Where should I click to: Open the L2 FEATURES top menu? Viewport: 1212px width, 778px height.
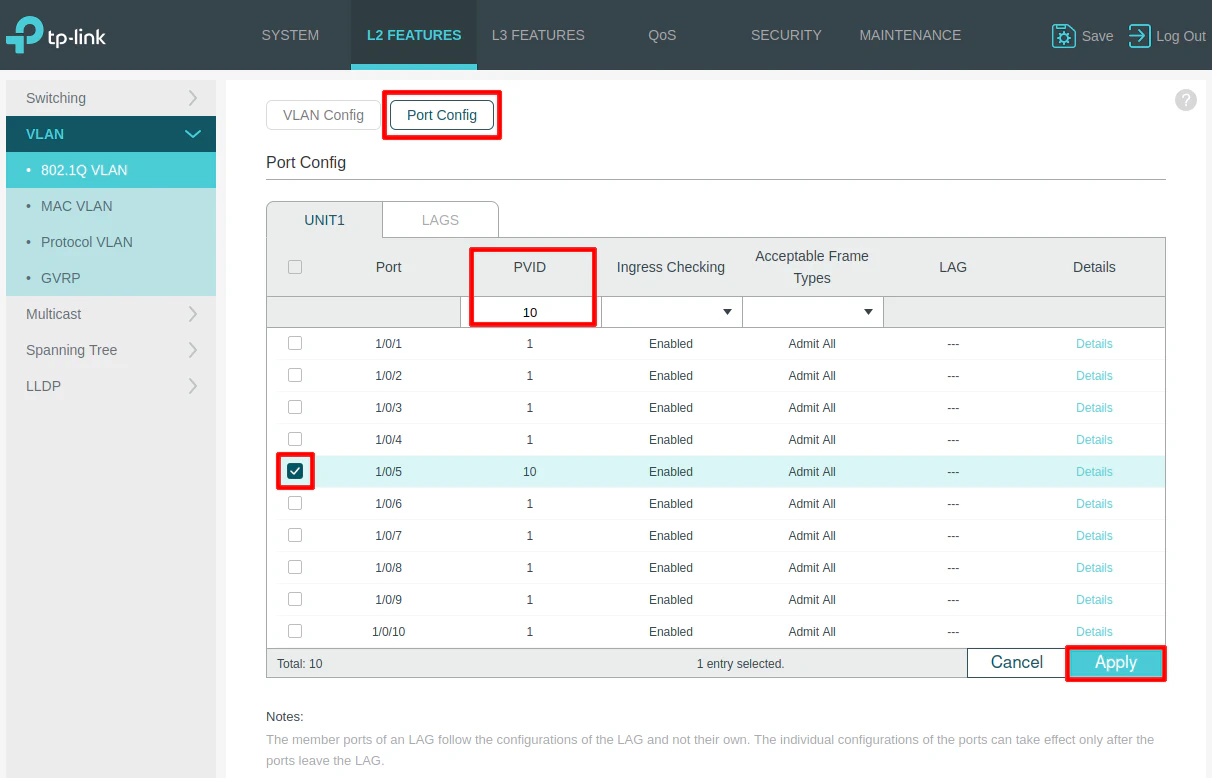coord(414,35)
